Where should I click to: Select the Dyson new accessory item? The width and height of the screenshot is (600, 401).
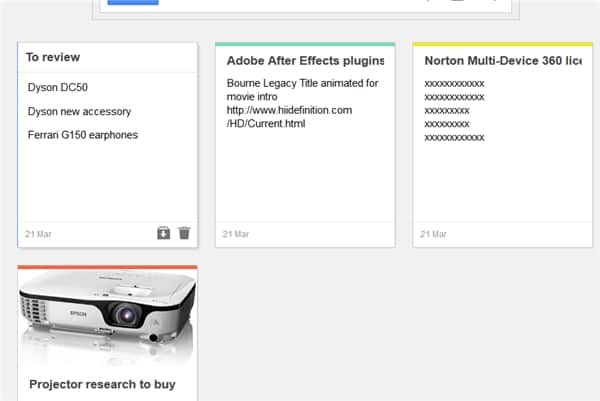(79, 111)
